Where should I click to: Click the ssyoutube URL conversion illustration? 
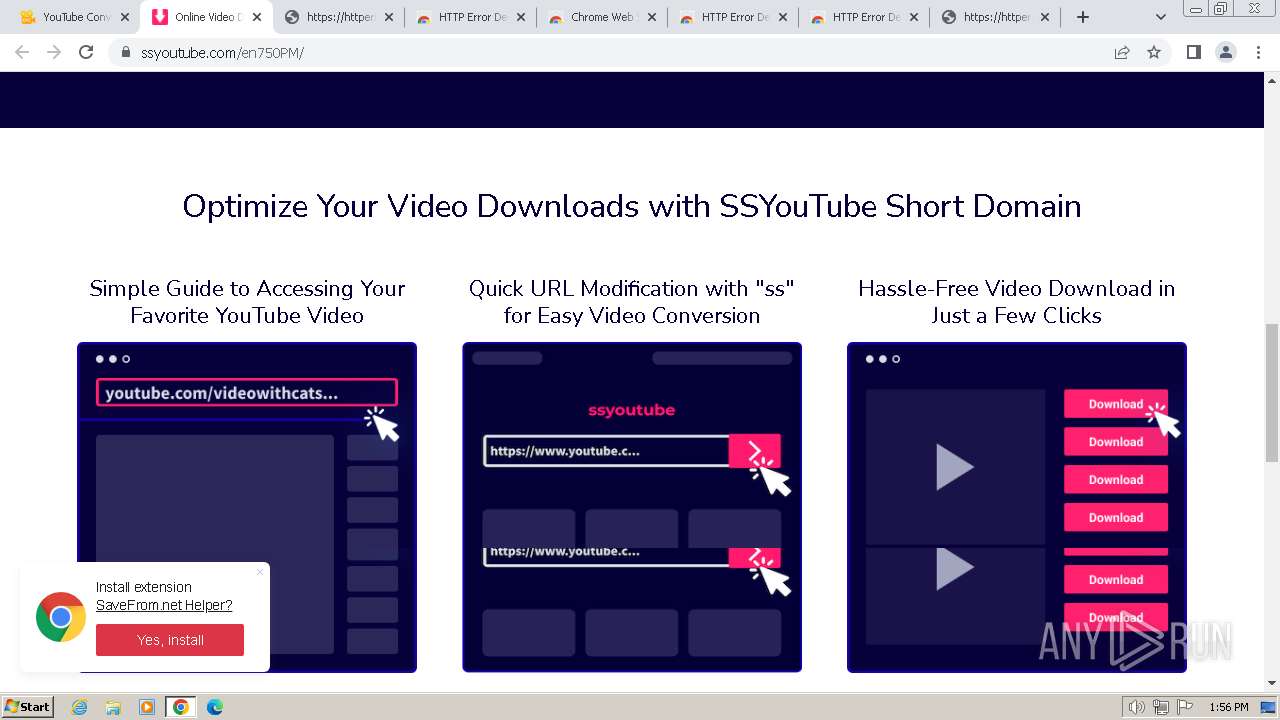tap(632, 507)
